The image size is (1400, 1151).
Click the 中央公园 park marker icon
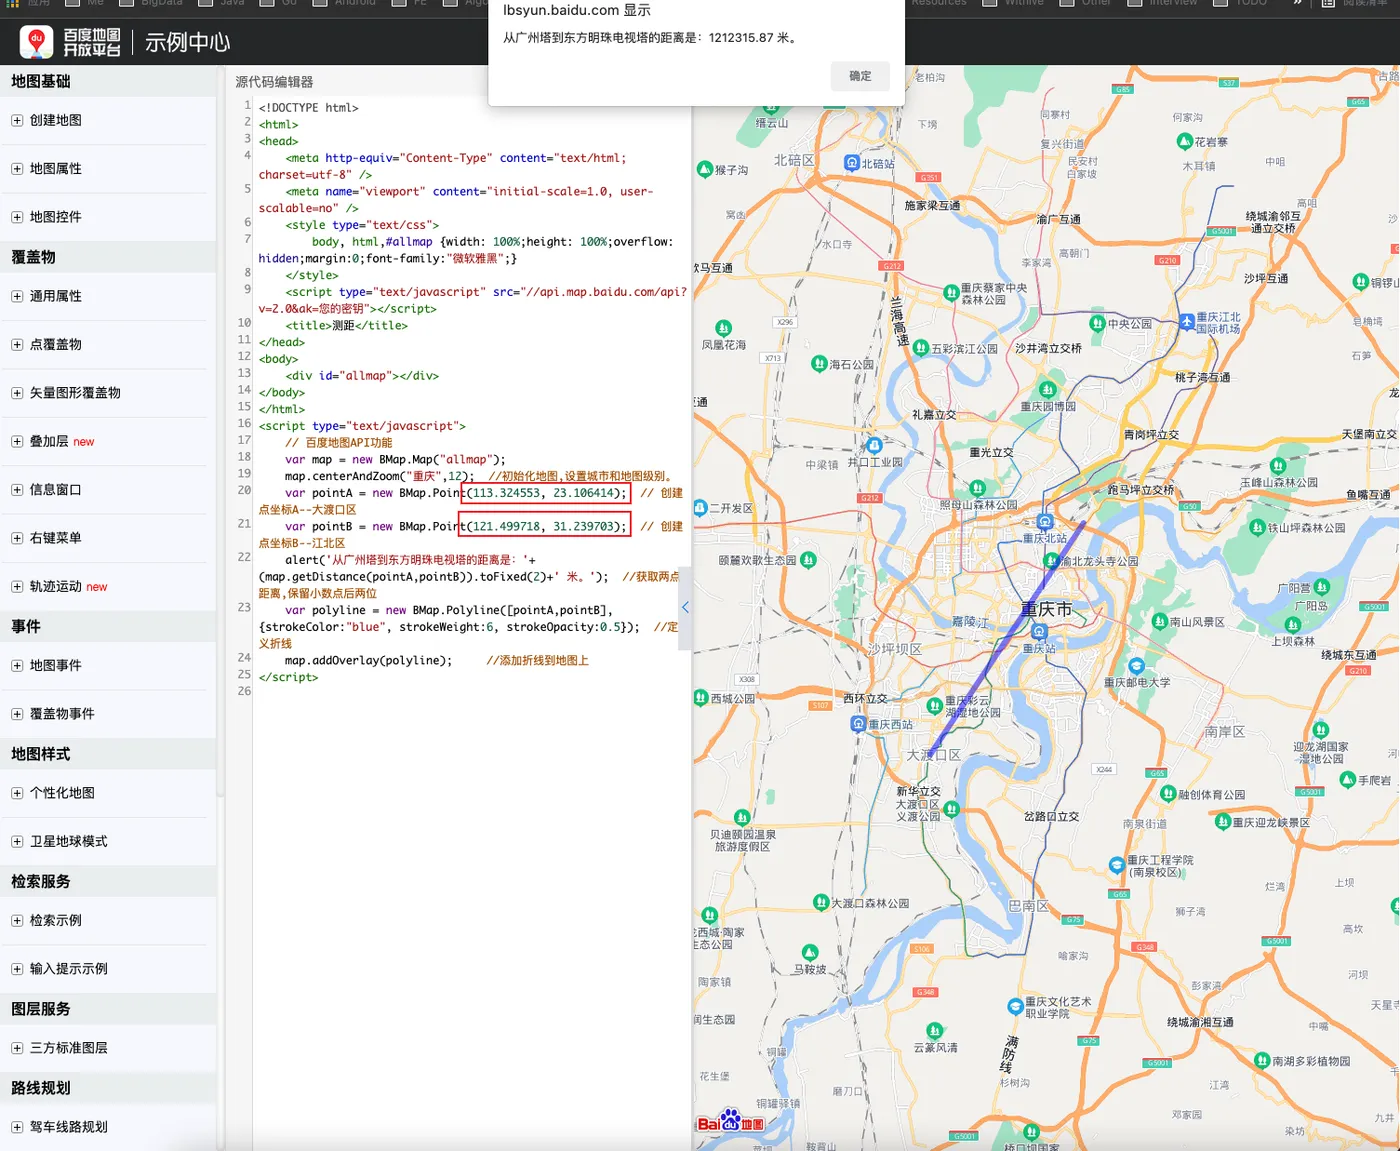tap(1097, 323)
